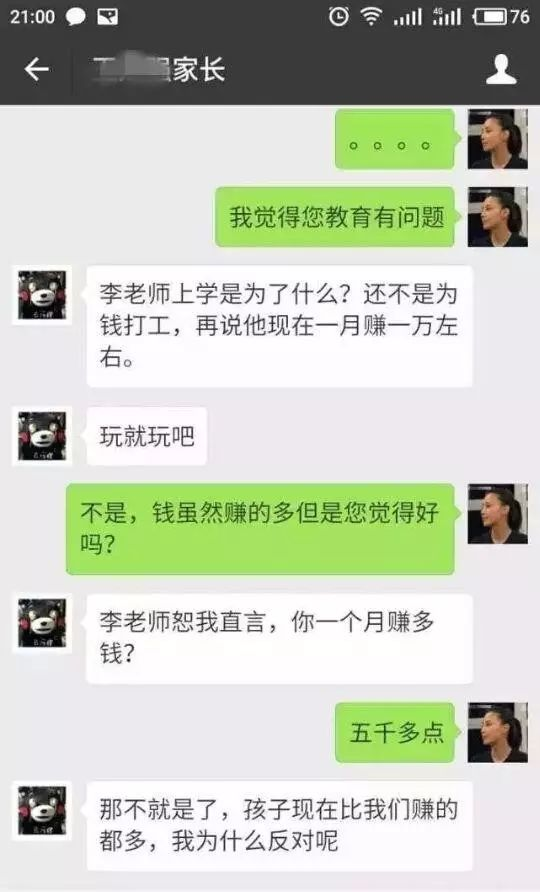Open the contact profile icon
The image size is (540, 892).
pos(501,69)
